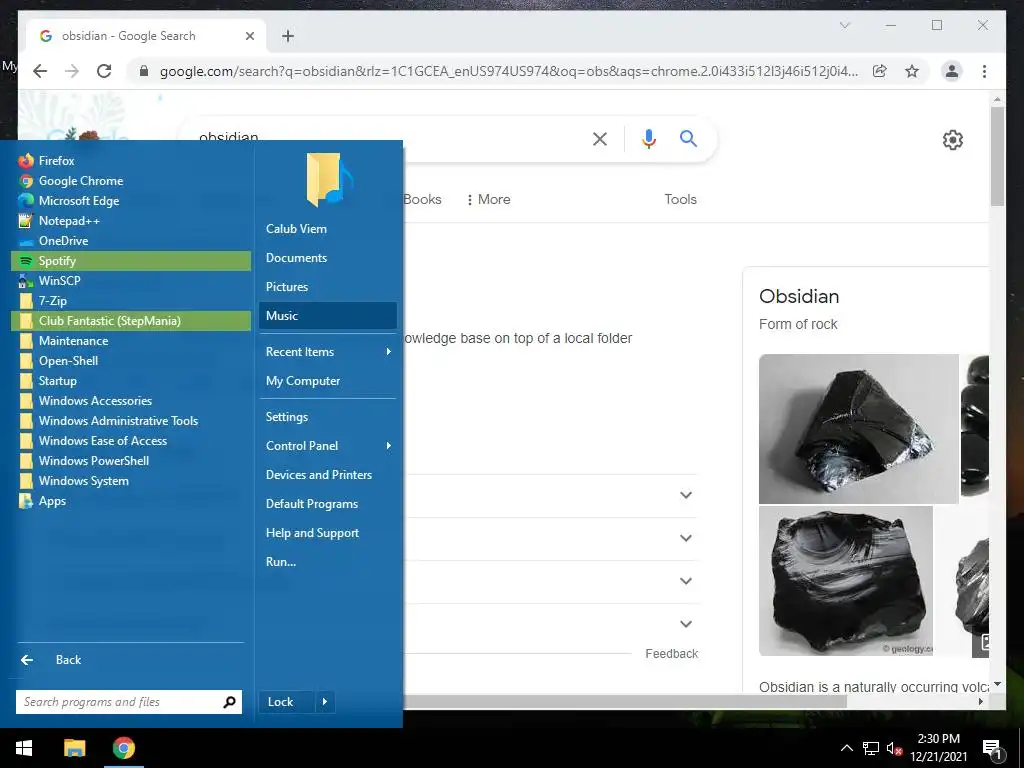Click the blue Google search magnifier
Screen dimensions: 1024x768
[x=688, y=138]
